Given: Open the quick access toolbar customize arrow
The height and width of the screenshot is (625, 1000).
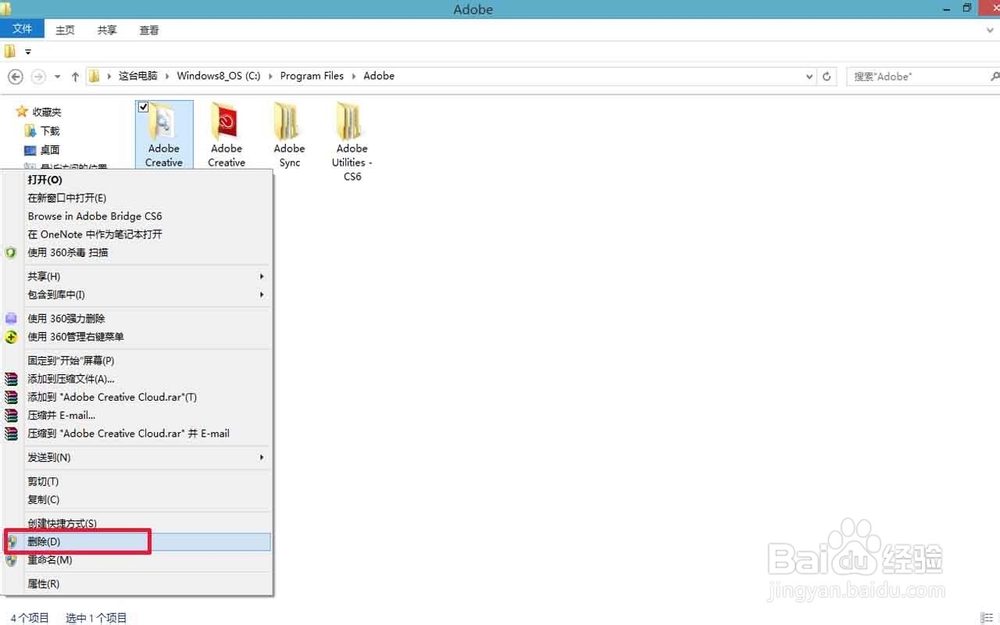Looking at the screenshot, I should click(27, 52).
